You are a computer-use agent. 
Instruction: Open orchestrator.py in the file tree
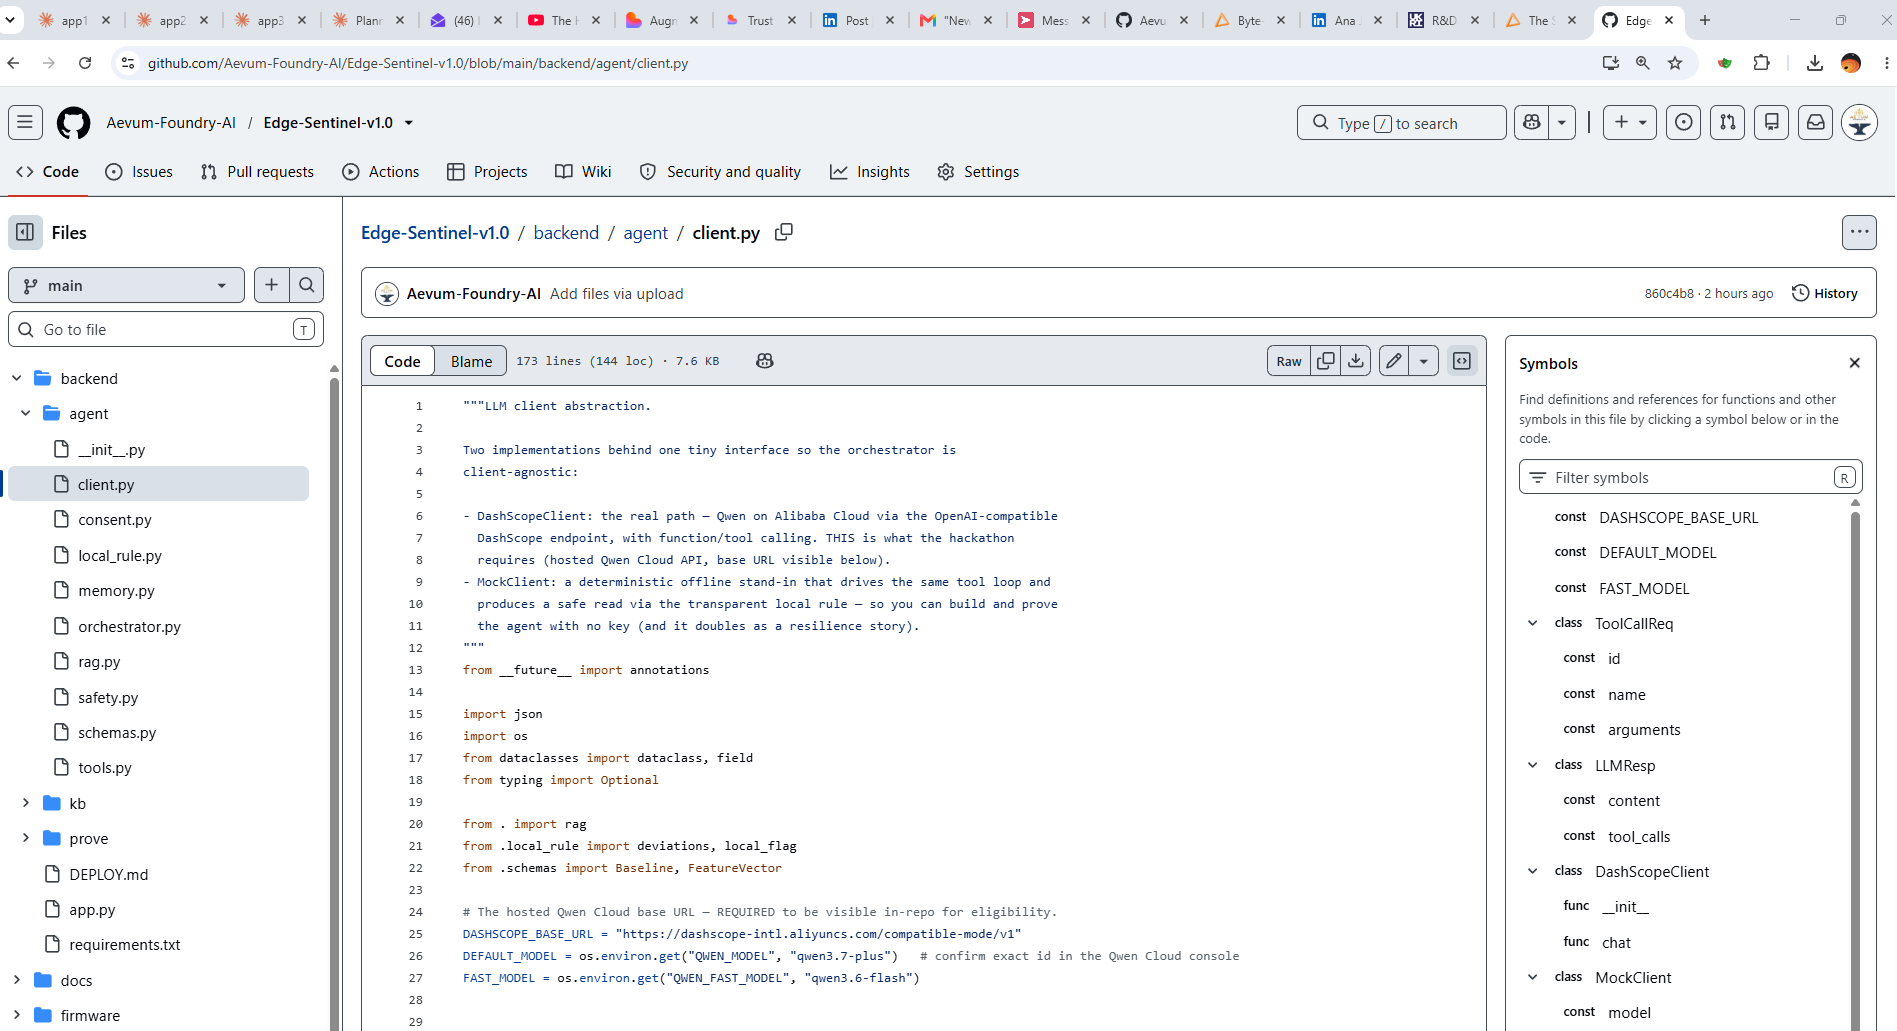coord(130,626)
